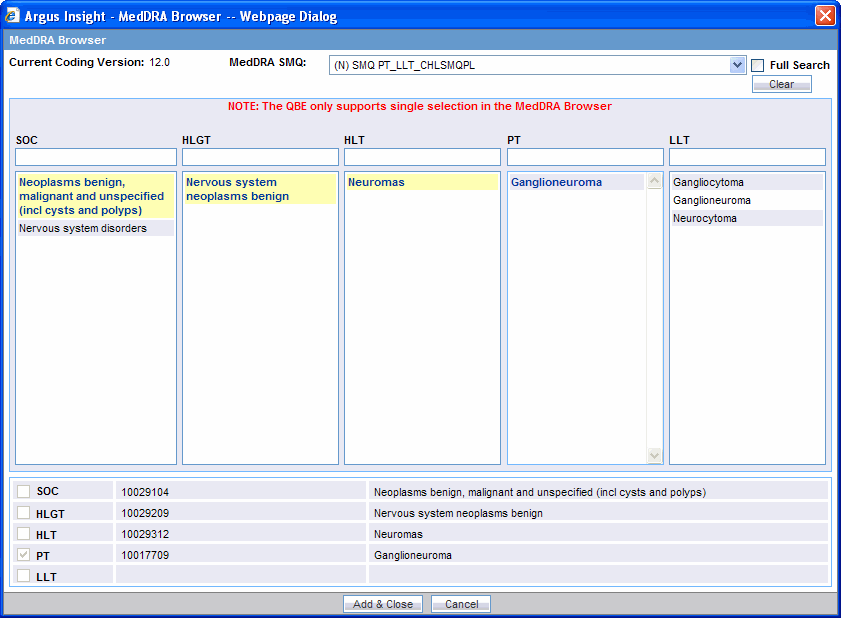Tick the LLT checkbox in results
The height and width of the screenshot is (618, 841).
pyautogui.click(x=23, y=576)
